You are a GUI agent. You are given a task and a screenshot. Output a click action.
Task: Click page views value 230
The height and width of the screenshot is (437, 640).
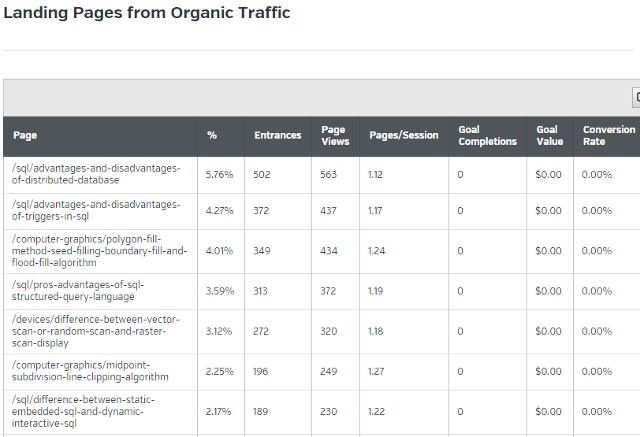pos(329,412)
